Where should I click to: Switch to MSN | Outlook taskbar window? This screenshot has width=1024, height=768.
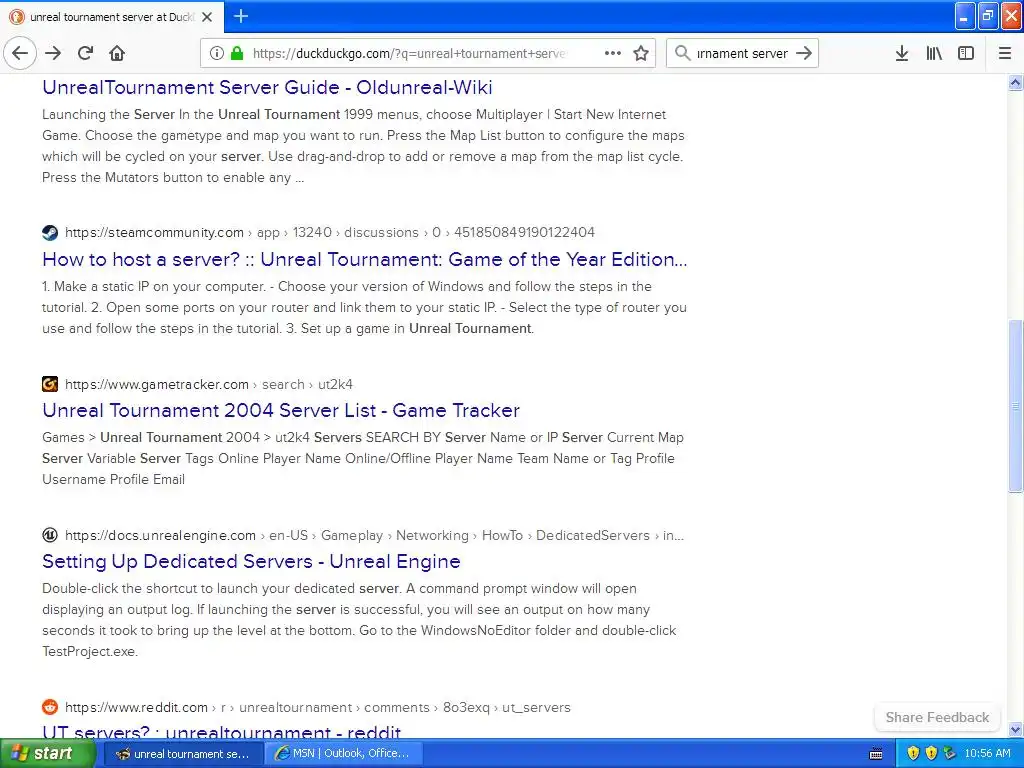tap(343, 754)
